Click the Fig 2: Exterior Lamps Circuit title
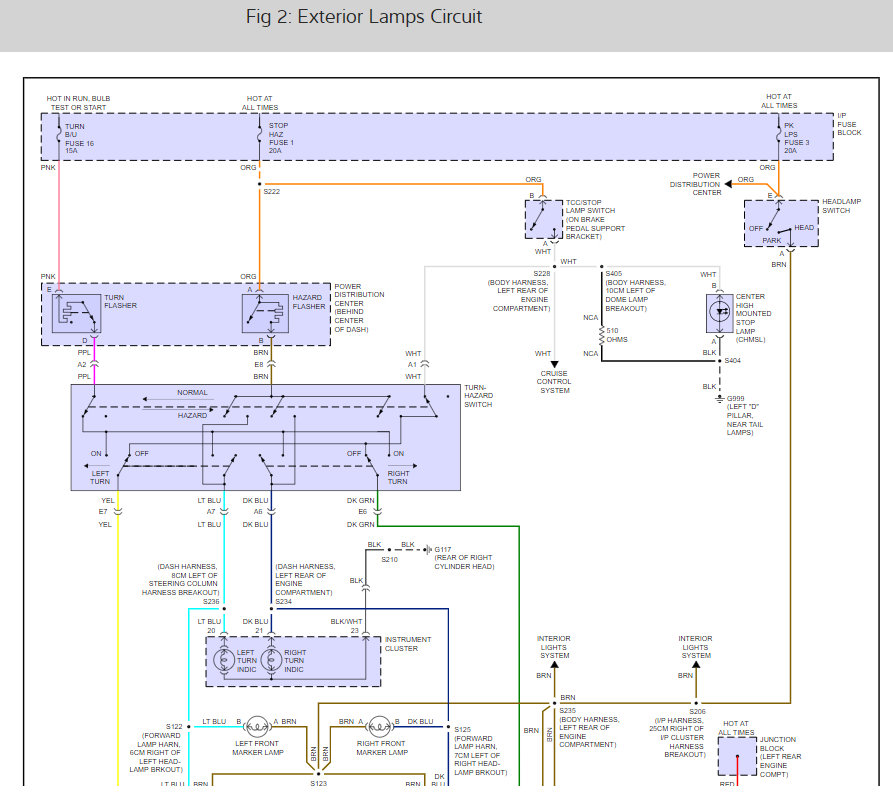This screenshot has width=893, height=802. [x=364, y=17]
